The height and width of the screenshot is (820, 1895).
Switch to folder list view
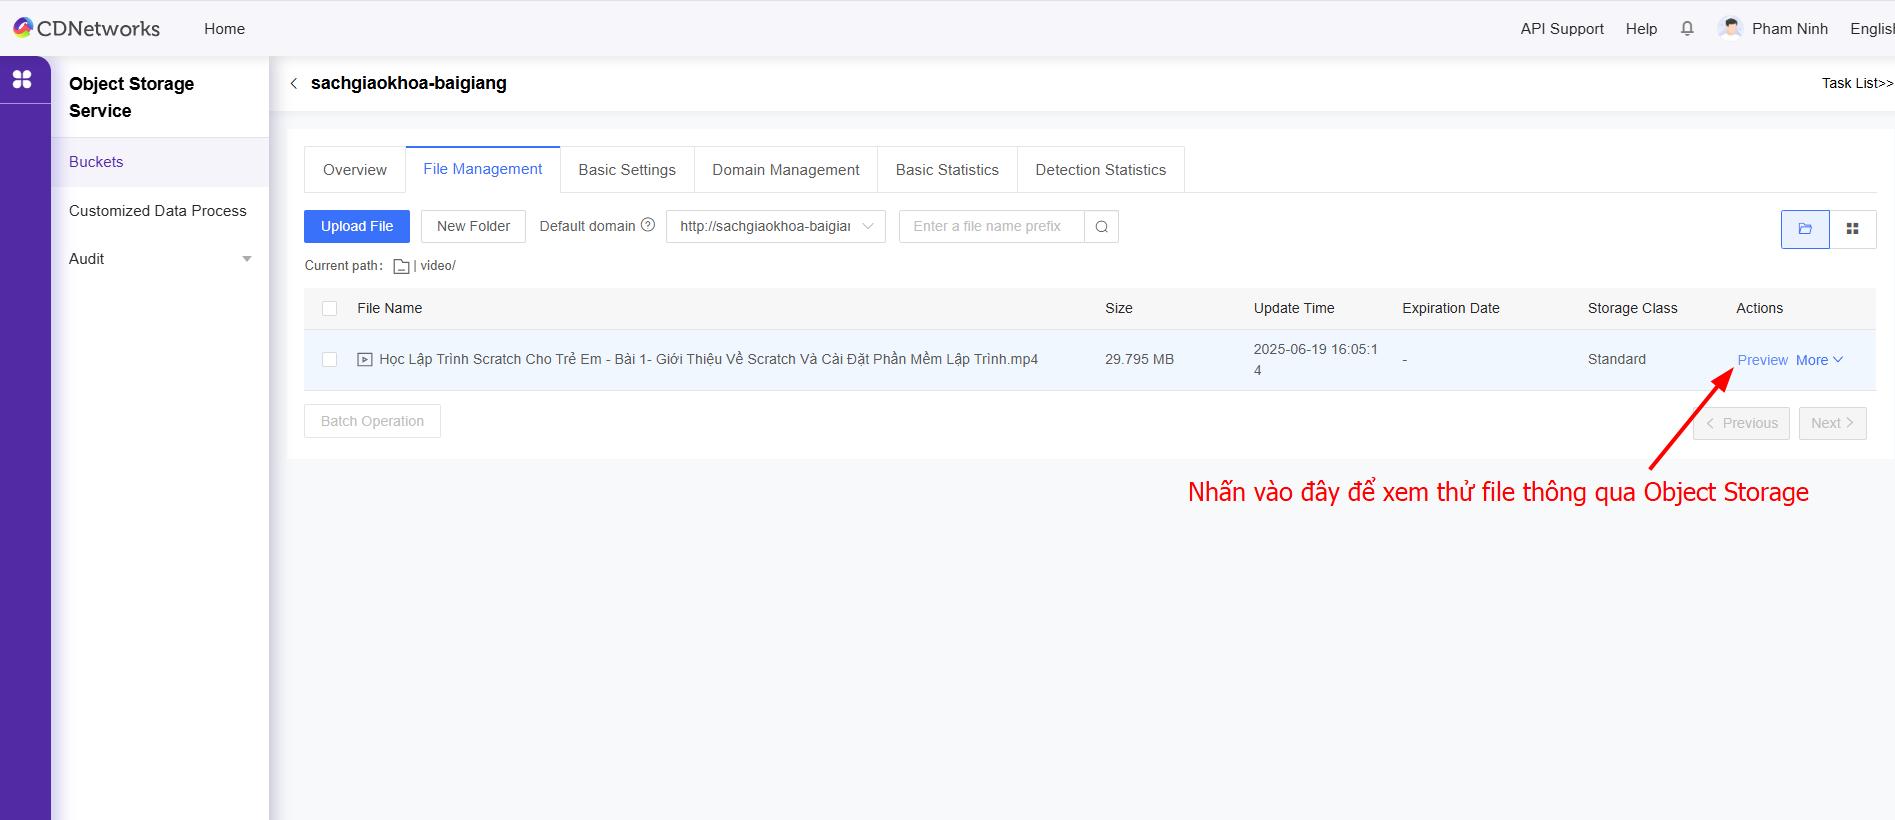coord(1805,229)
